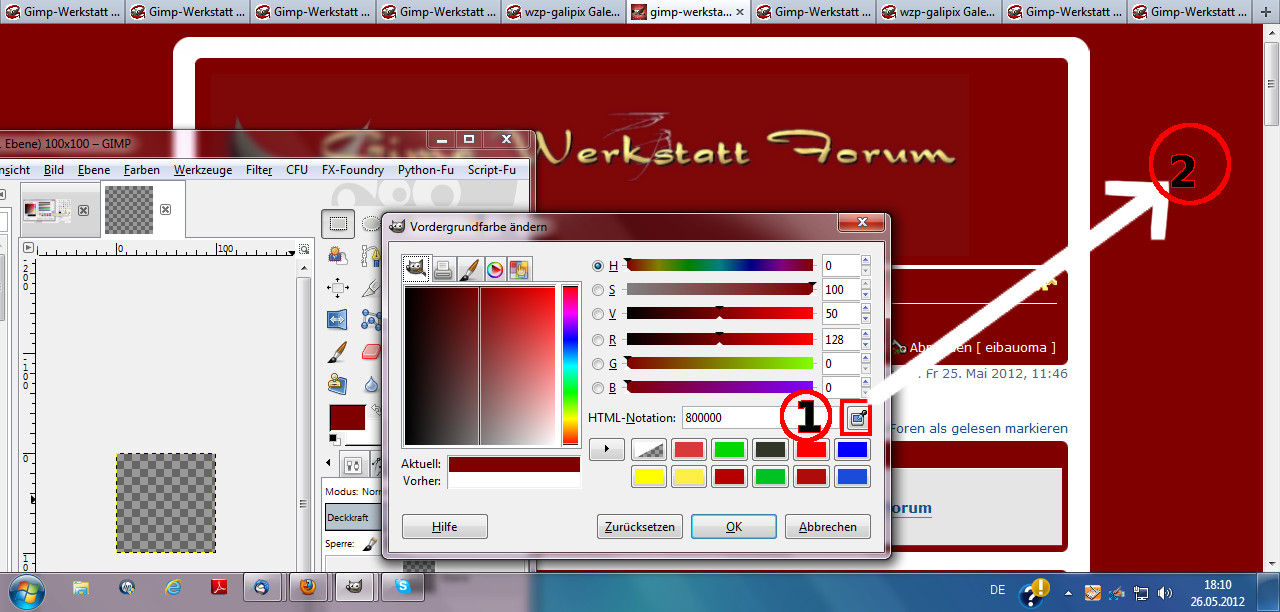1280x612 pixels.
Task: Click the Hilfe button
Action: pos(445,527)
